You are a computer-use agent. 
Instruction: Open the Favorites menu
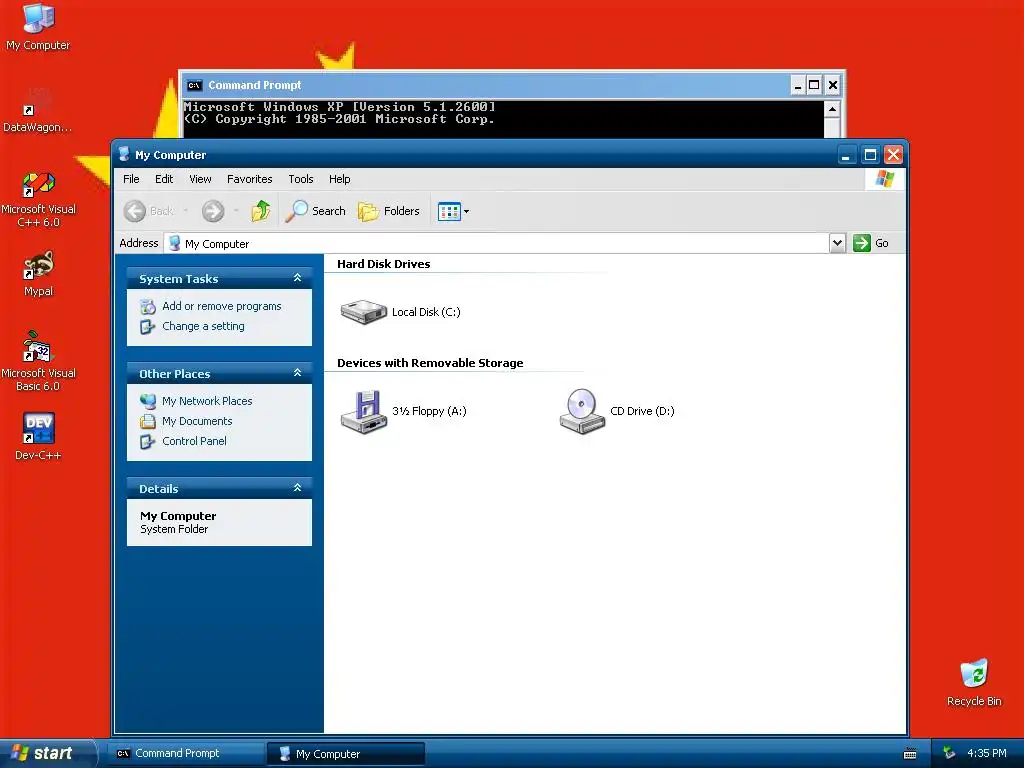[249, 179]
